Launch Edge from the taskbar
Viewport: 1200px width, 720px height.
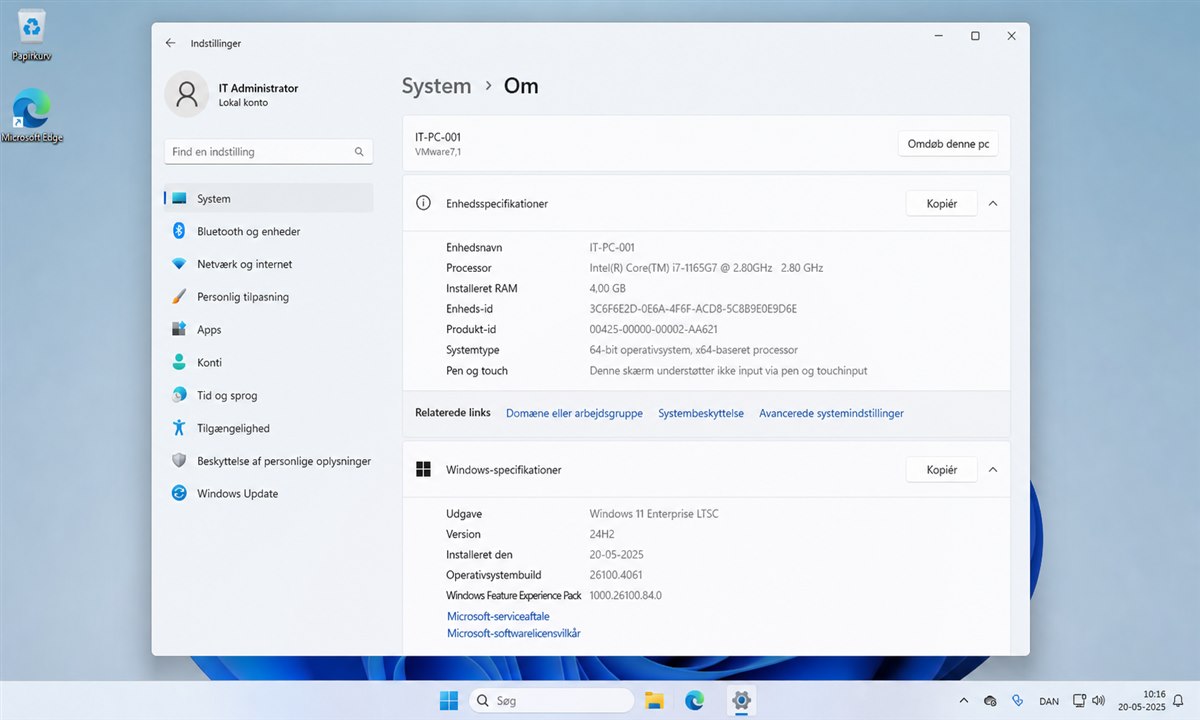[694, 701]
